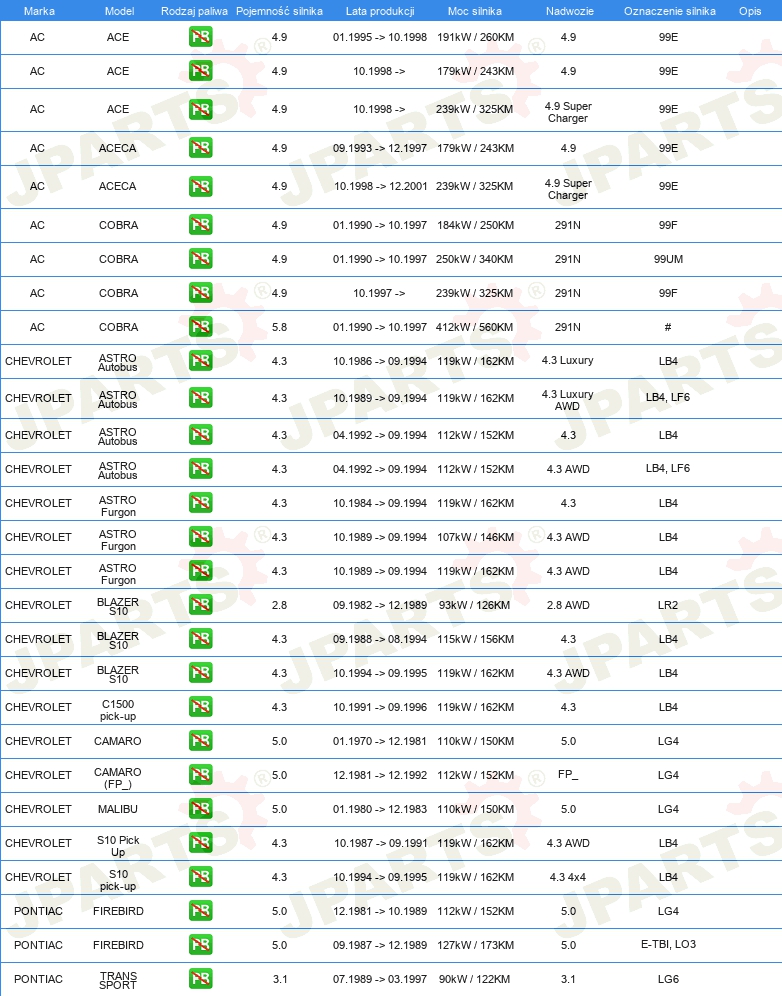
Task: Select production dates '09.1993 -> 12.1997'
Action: [x=380, y=148]
